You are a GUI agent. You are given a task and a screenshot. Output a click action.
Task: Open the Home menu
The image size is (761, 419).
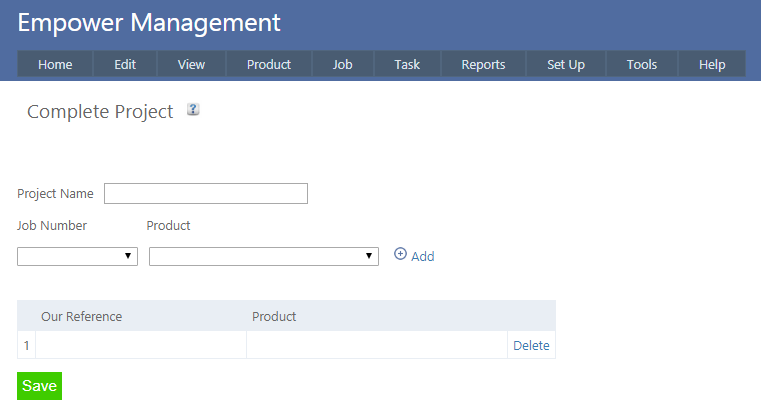coord(55,64)
